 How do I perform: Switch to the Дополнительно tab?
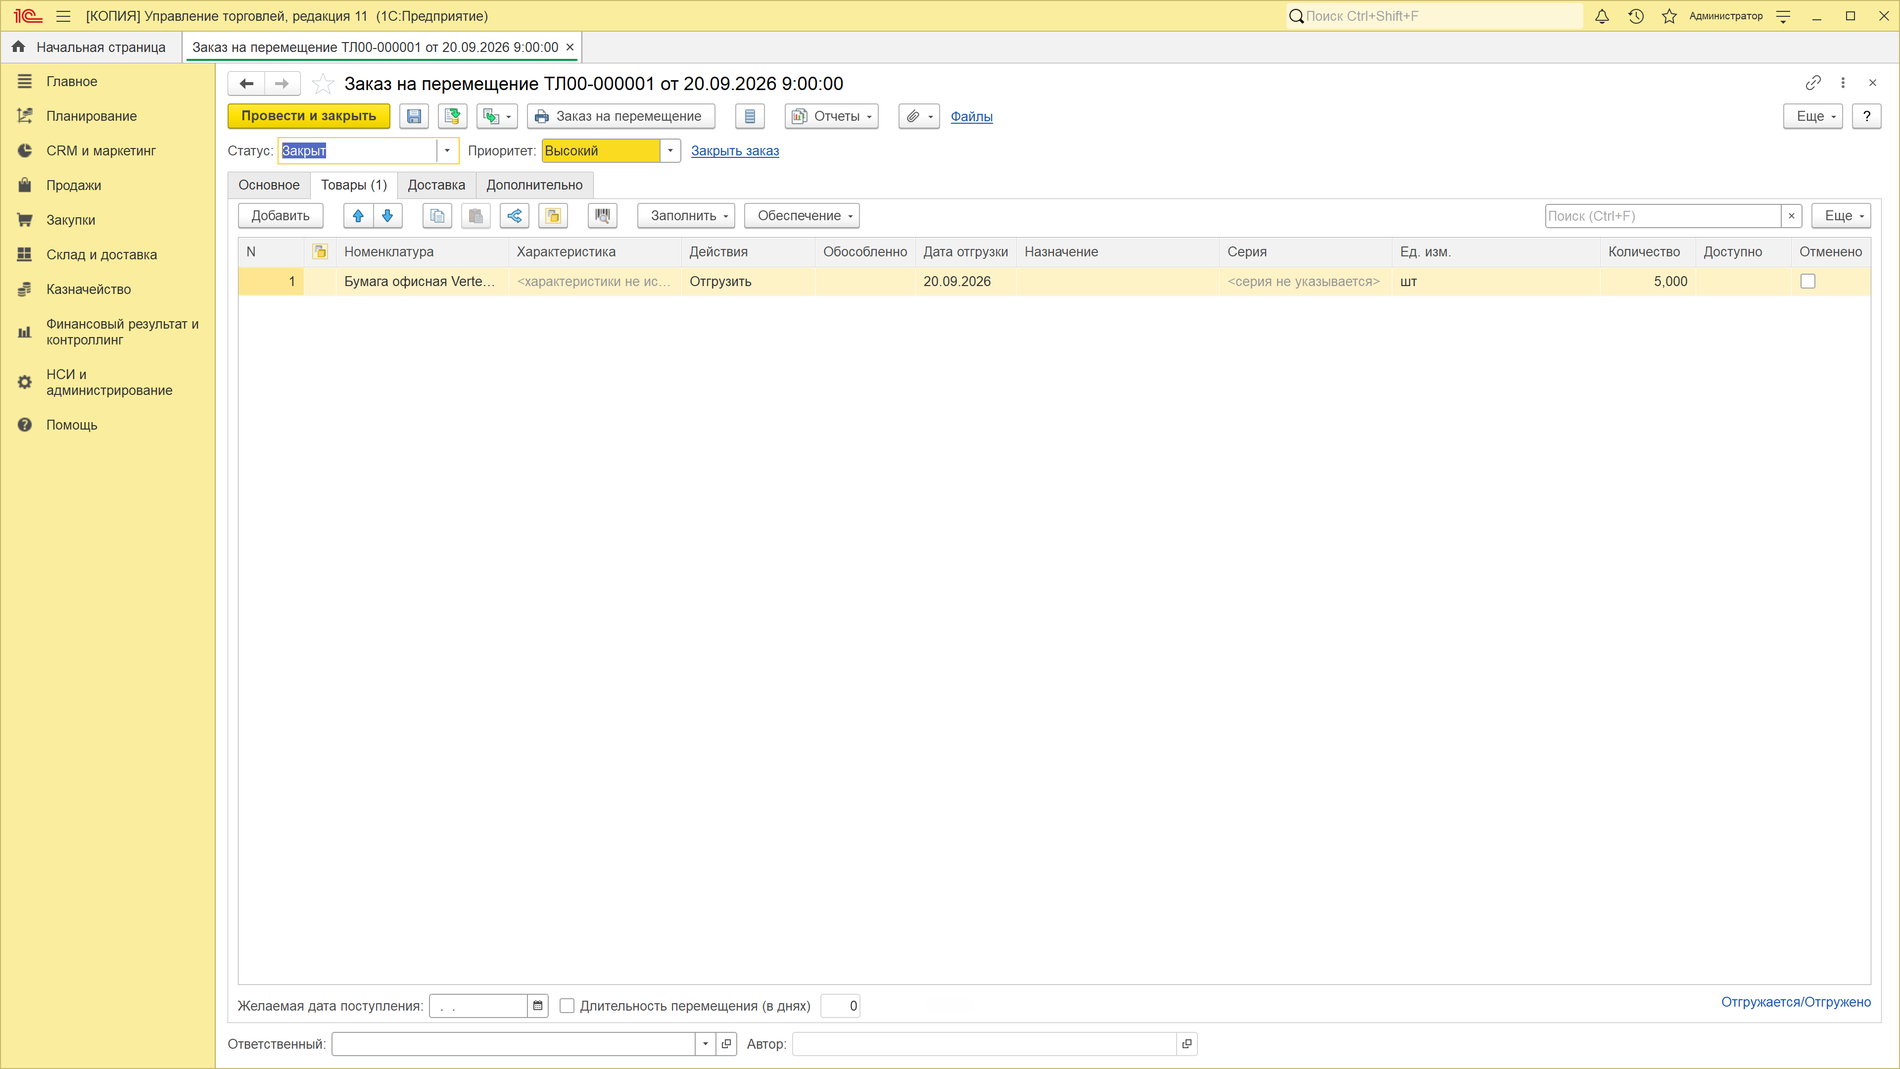pos(534,185)
